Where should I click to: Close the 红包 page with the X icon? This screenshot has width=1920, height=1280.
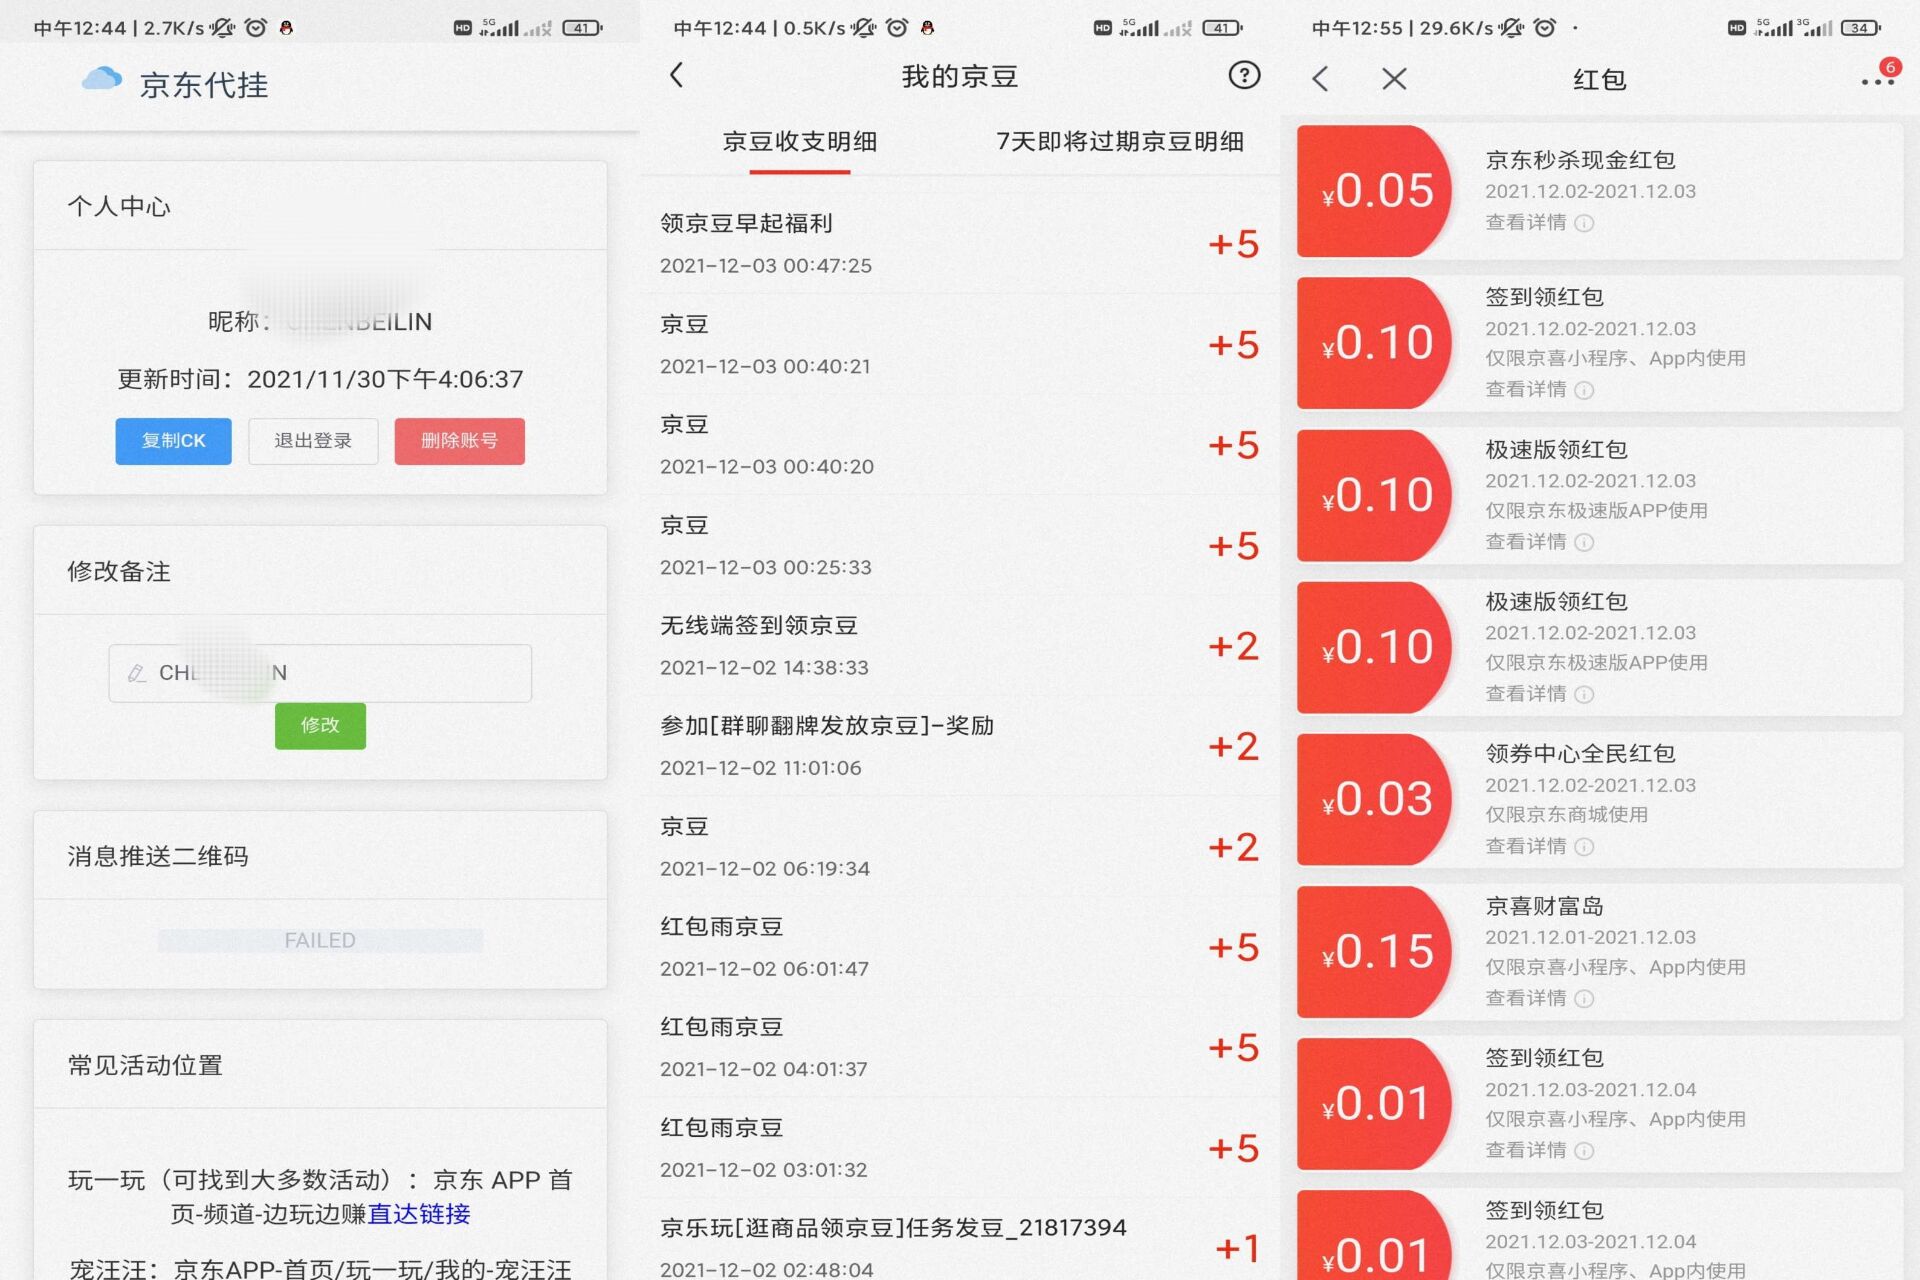tap(1392, 78)
